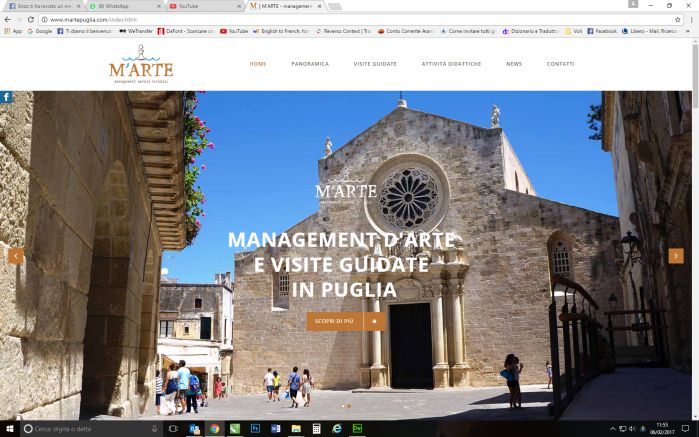The height and width of the screenshot is (437, 699).
Task: Open the Chrome three-dot menu
Action: (690, 20)
